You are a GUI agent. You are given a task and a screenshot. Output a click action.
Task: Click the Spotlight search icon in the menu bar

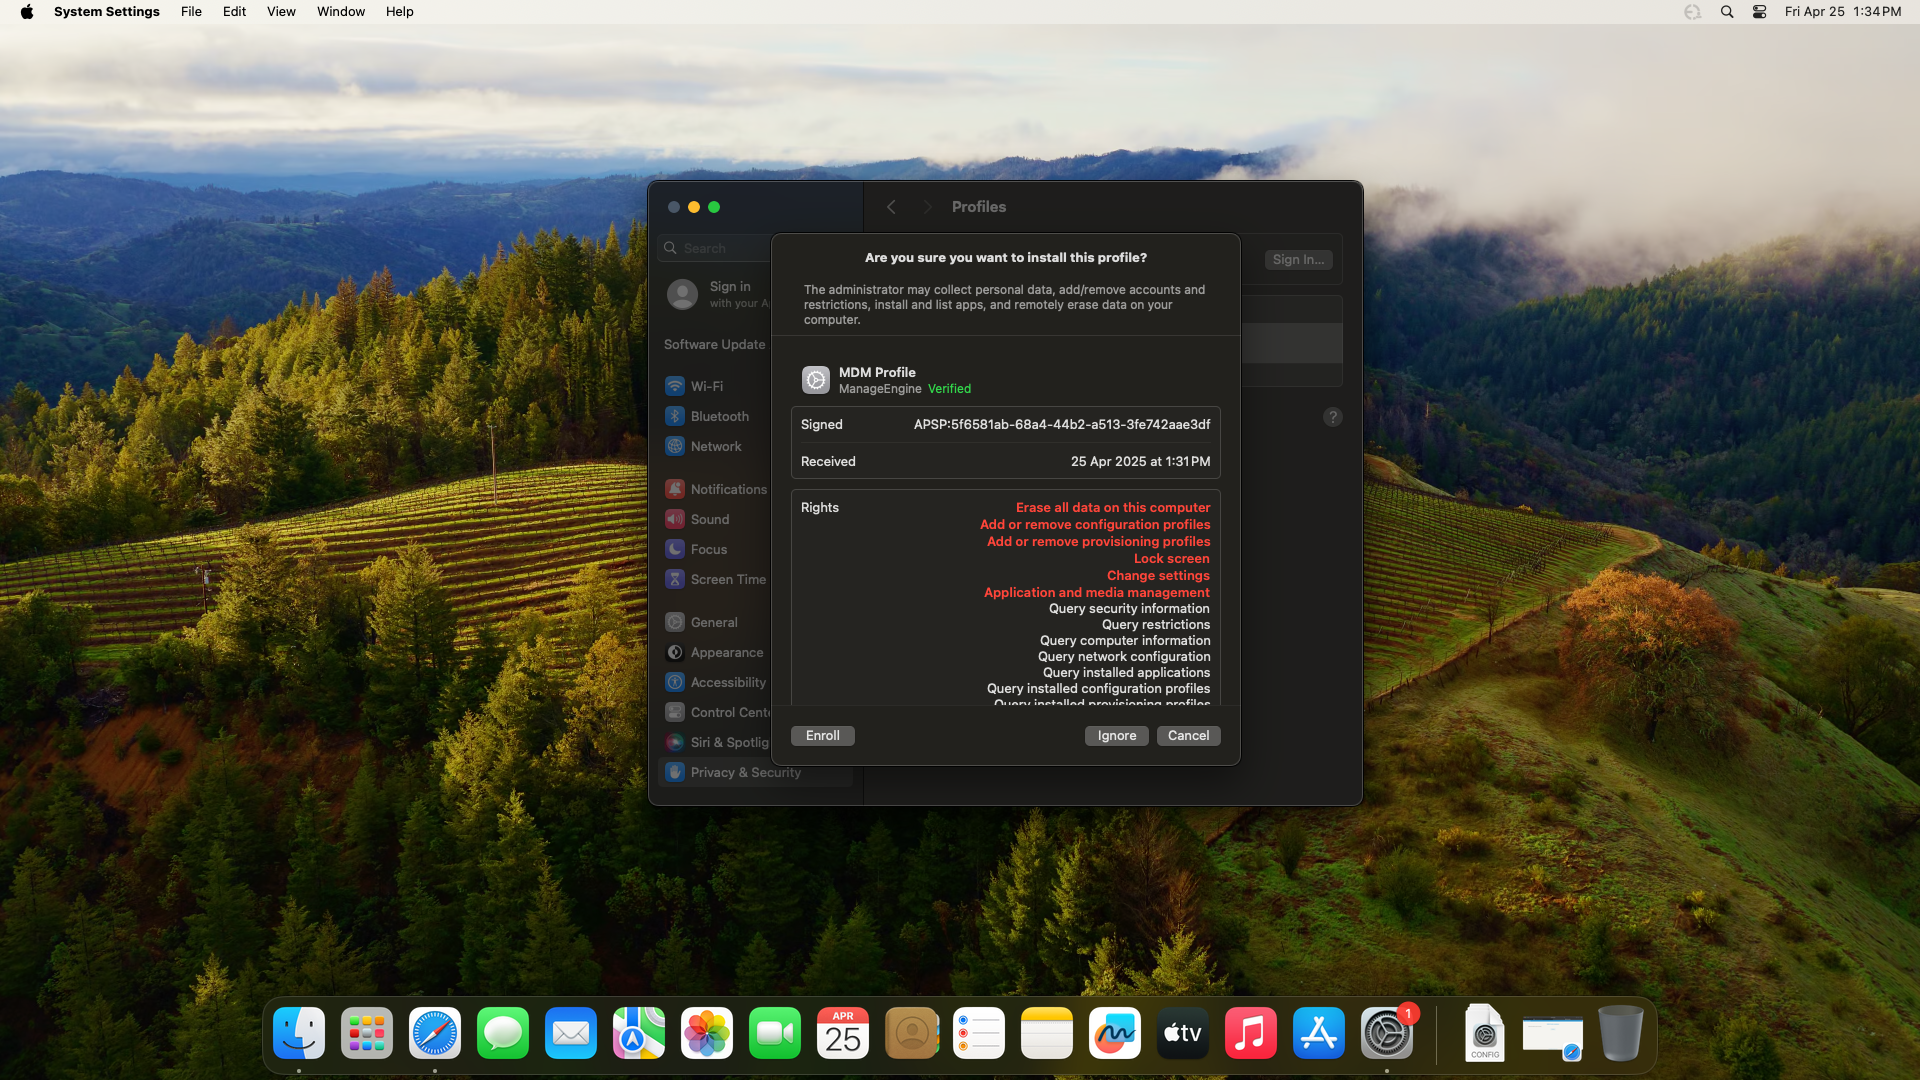tap(1726, 12)
